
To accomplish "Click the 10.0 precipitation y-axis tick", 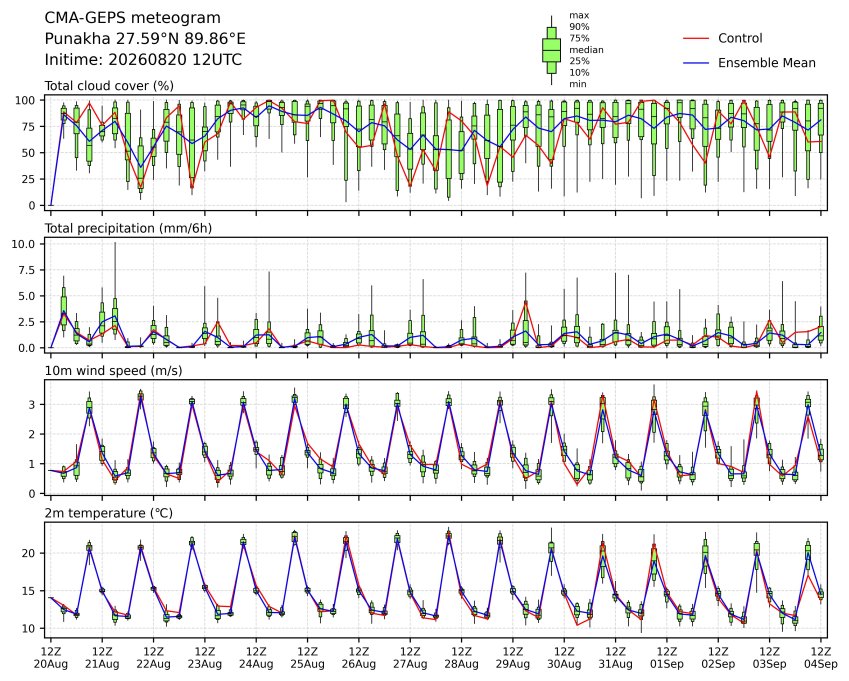I will (23, 244).
